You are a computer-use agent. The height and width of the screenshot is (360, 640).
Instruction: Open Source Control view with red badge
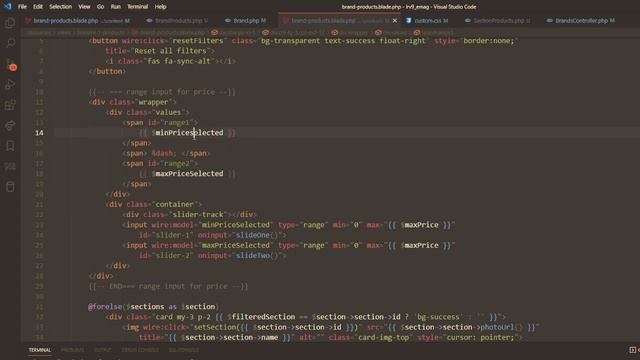(x=11, y=64)
